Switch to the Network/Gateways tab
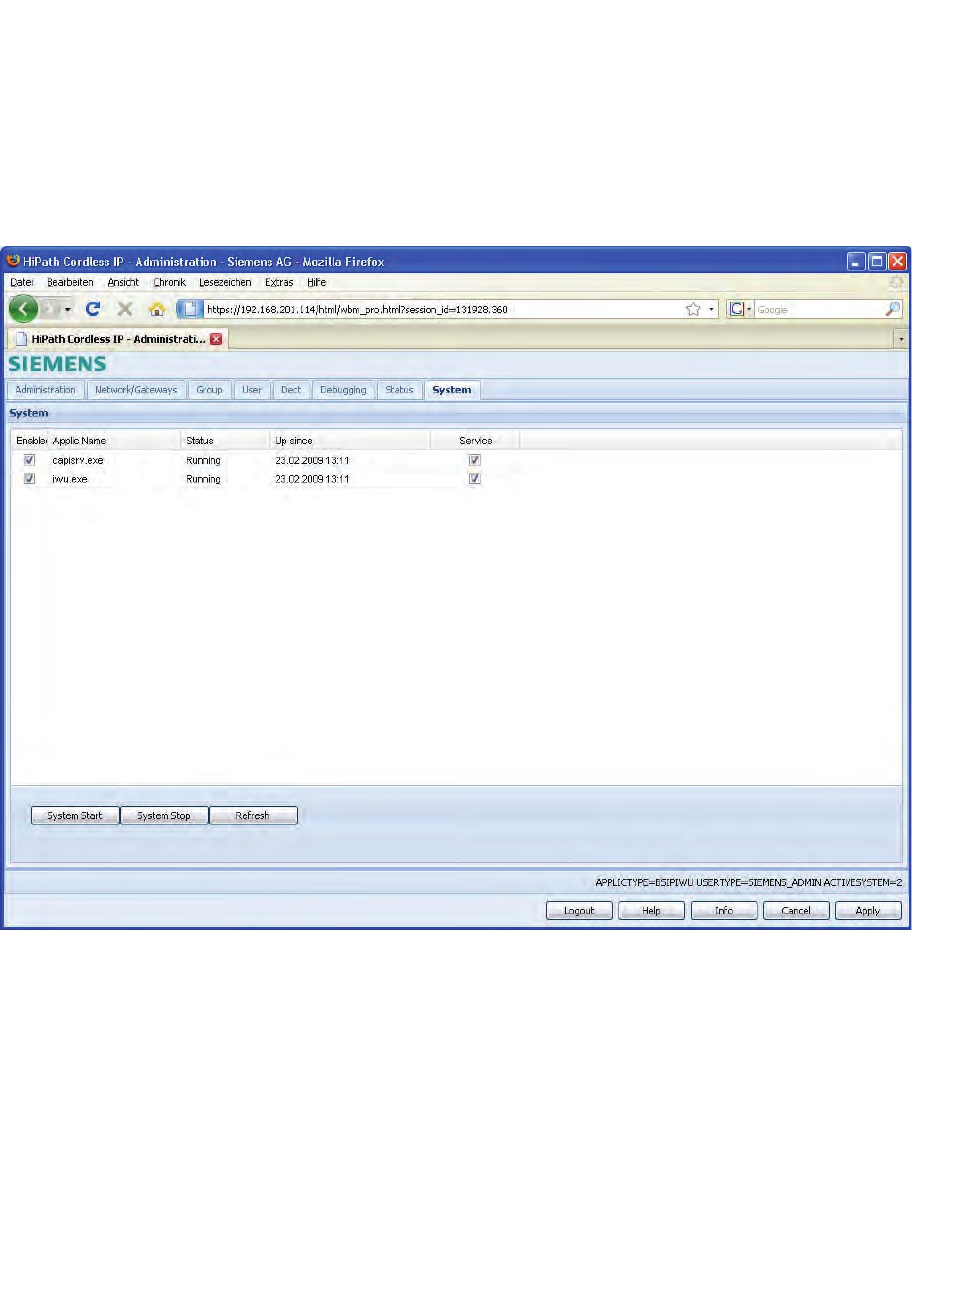This screenshot has height=1314, width=968. (x=136, y=390)
